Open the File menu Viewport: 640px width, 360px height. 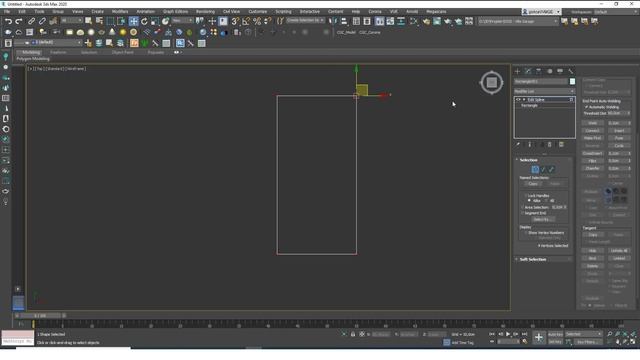pos(7,12)
